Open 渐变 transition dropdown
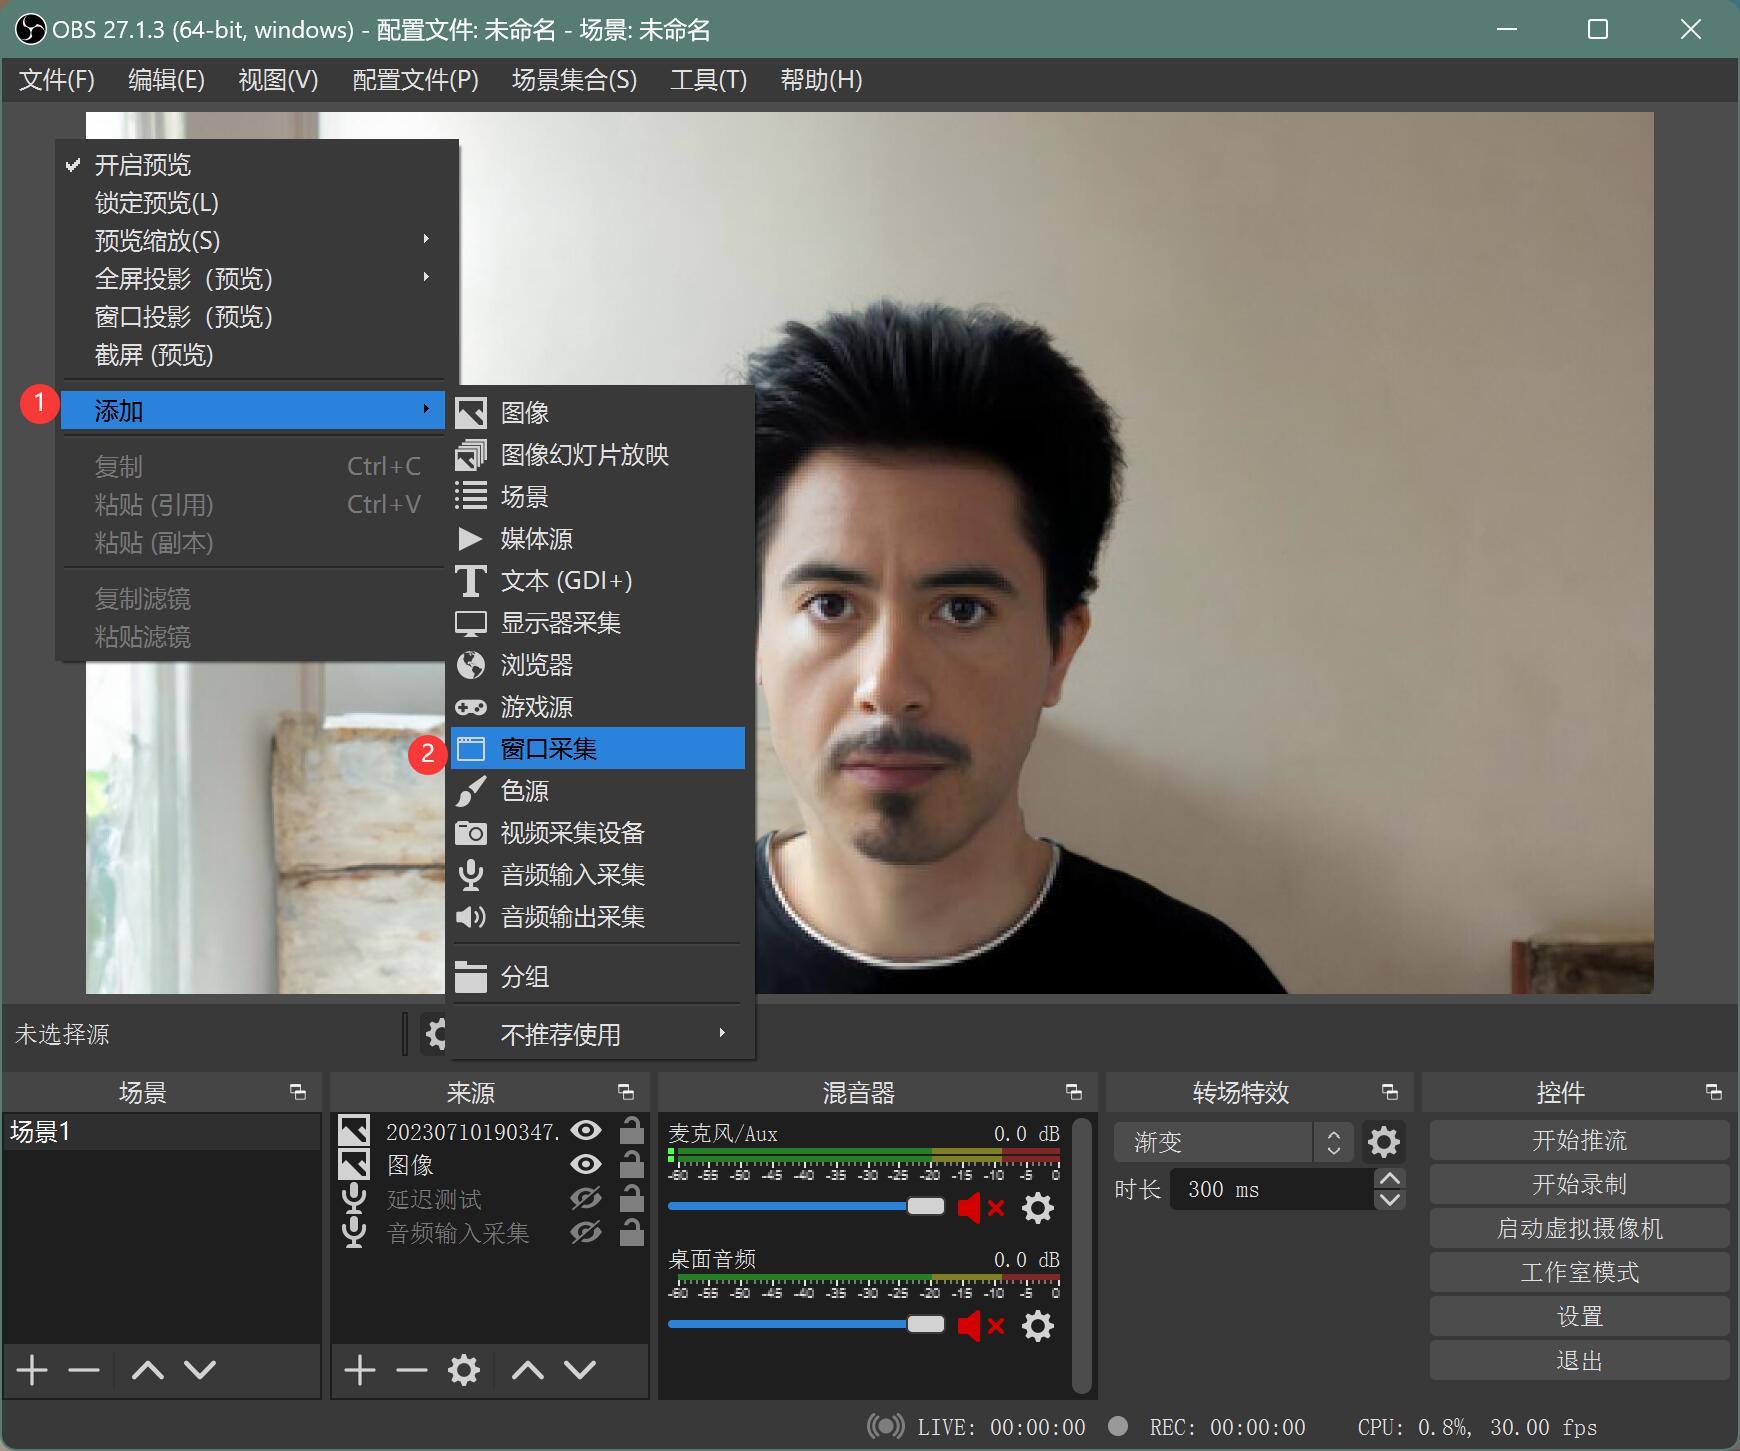This screenshot has height=1451, width=1740. (1234, 1142)
